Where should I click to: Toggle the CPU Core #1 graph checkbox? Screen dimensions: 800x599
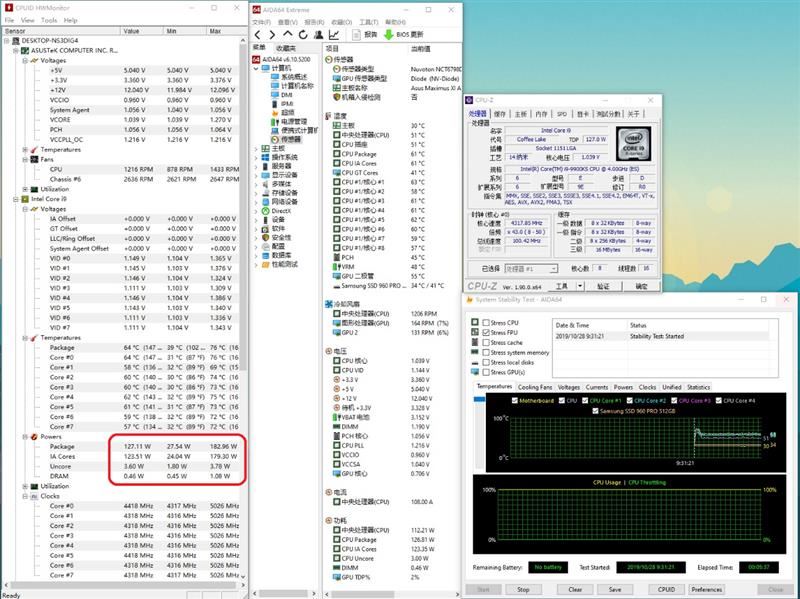tap(585, 401)
